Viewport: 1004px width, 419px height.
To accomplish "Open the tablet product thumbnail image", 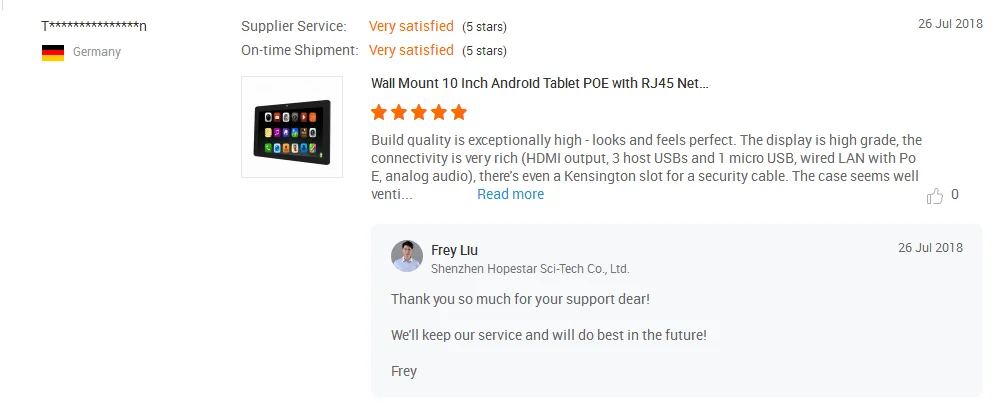I will point(292,127).
